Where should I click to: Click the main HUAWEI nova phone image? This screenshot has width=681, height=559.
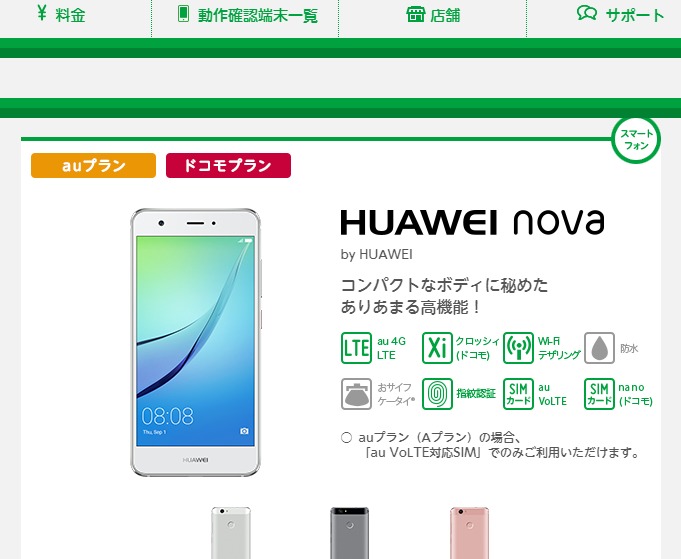[x=196, y=342]
